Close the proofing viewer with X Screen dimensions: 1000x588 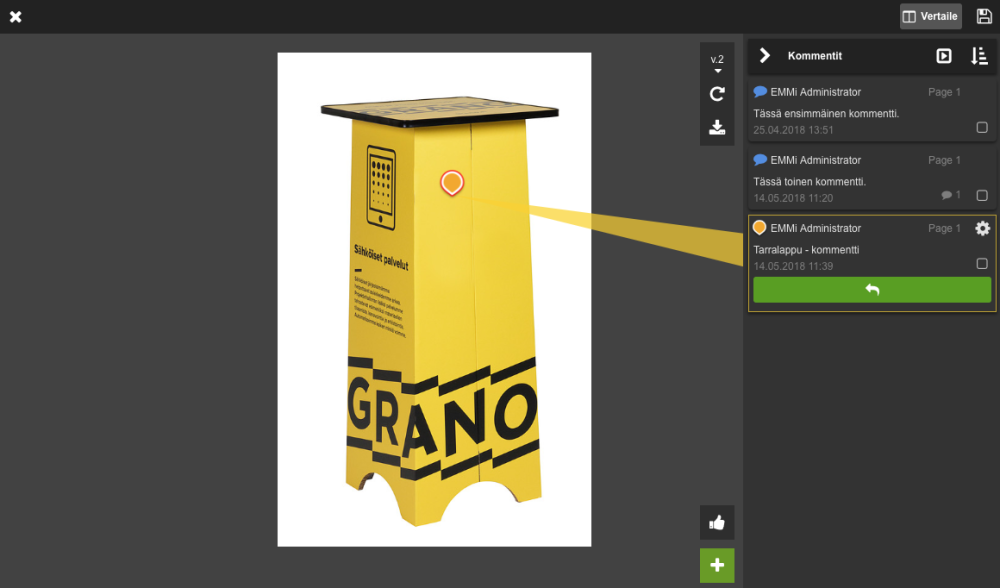click(x=16, y=17)
